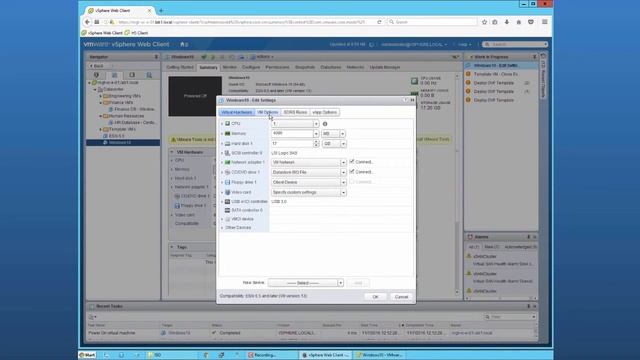Image resolution: width=640 pixels, height=360 pixels.
Task: Pin the Recent Tasks panel
Action: 529,306
